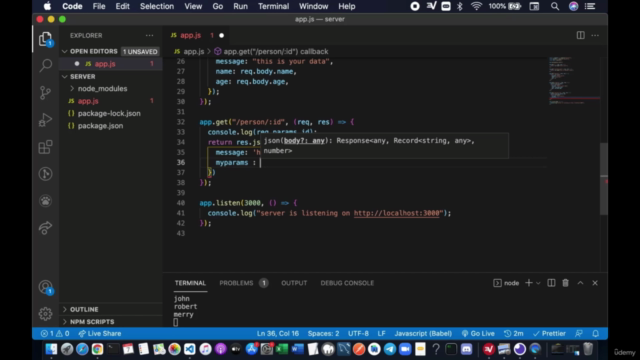Open the Run menu
This screenshot has height=360, width=640.
tap(240, 6)
